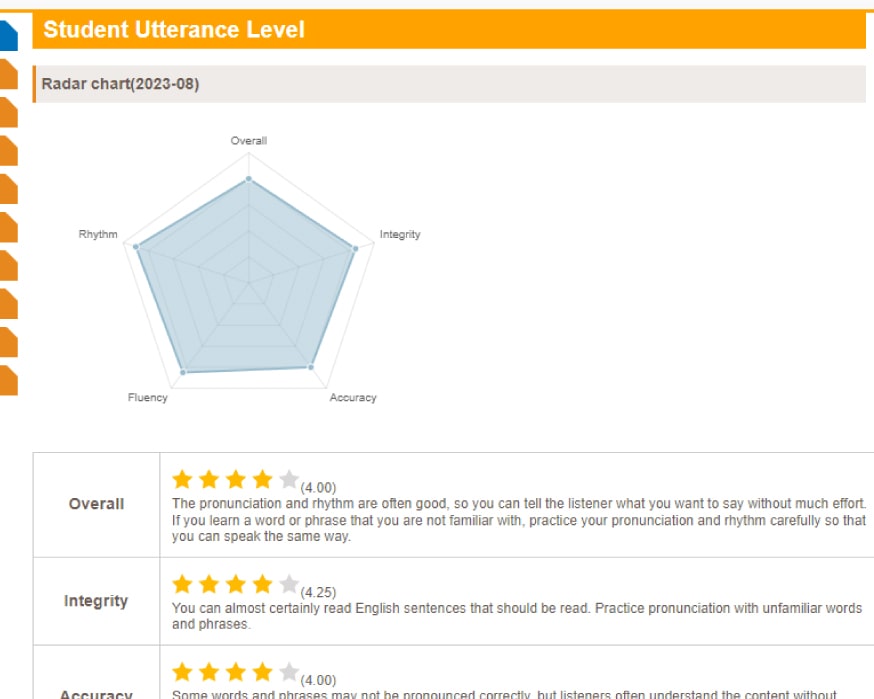Select the Integrity row heading in table
Screen dimensions: 874x699
pyautogui.click(x=96, y=600)
